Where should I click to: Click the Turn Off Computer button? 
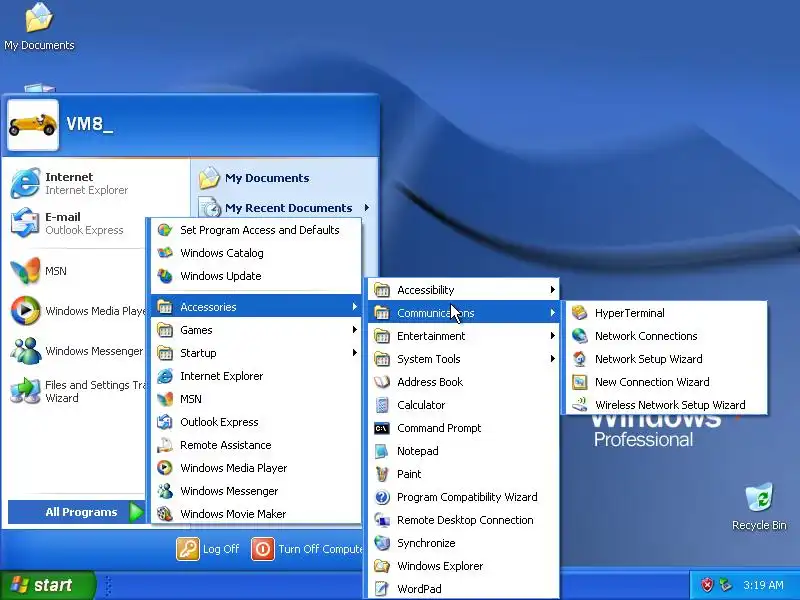point(307,549)
